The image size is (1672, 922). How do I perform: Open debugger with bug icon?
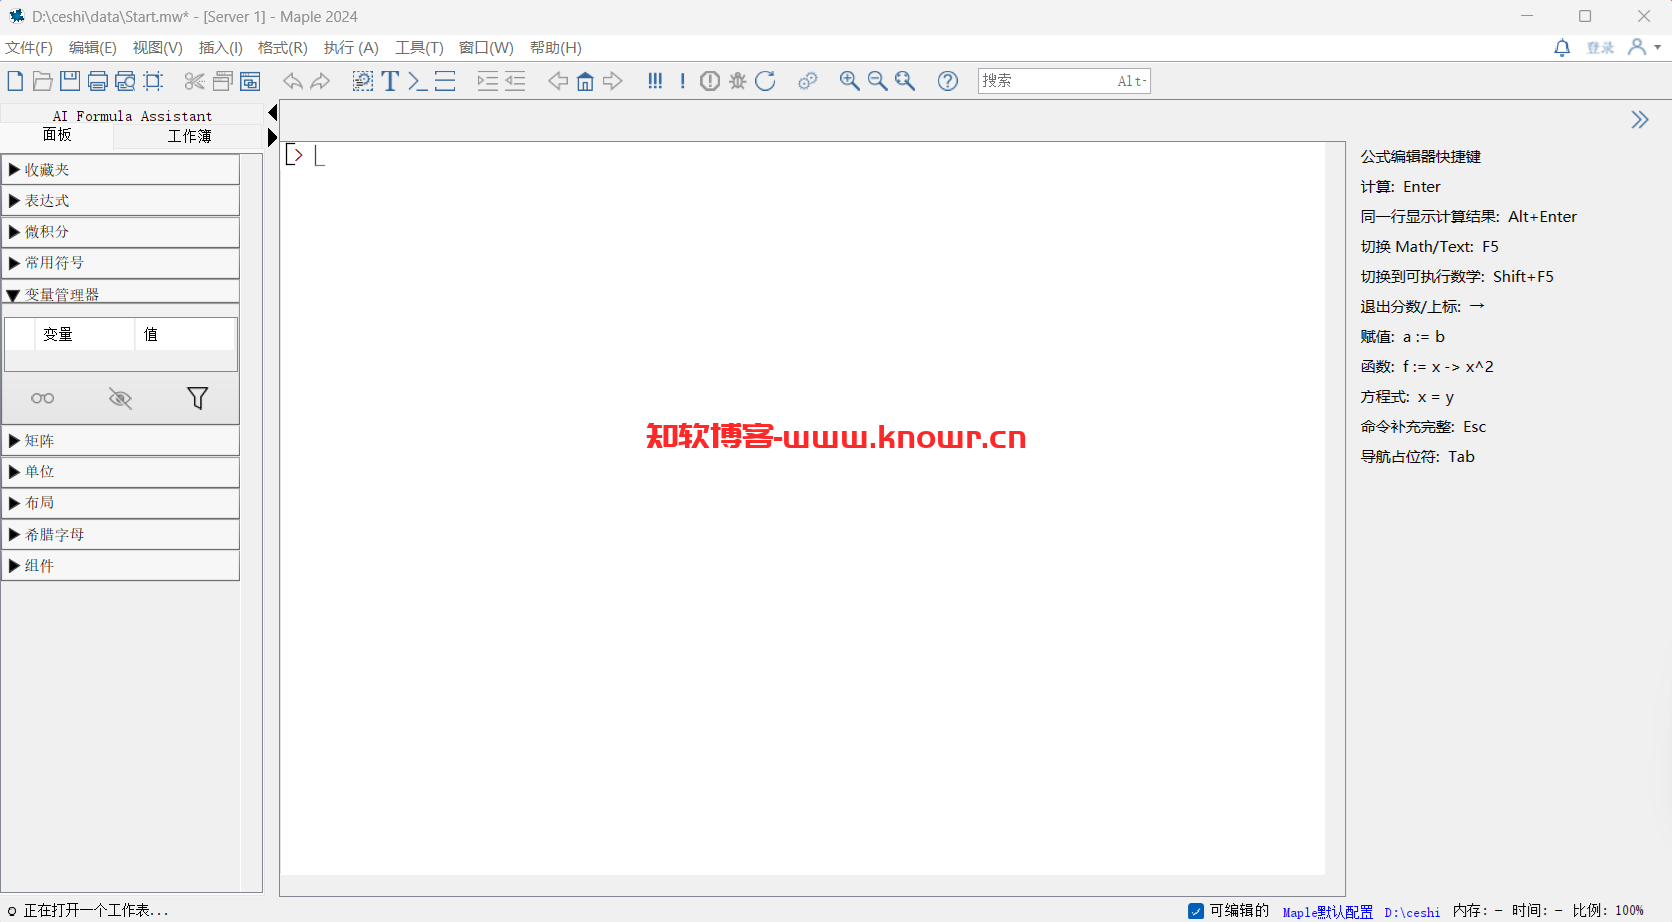pyautogui.click(x=738, y=81)
